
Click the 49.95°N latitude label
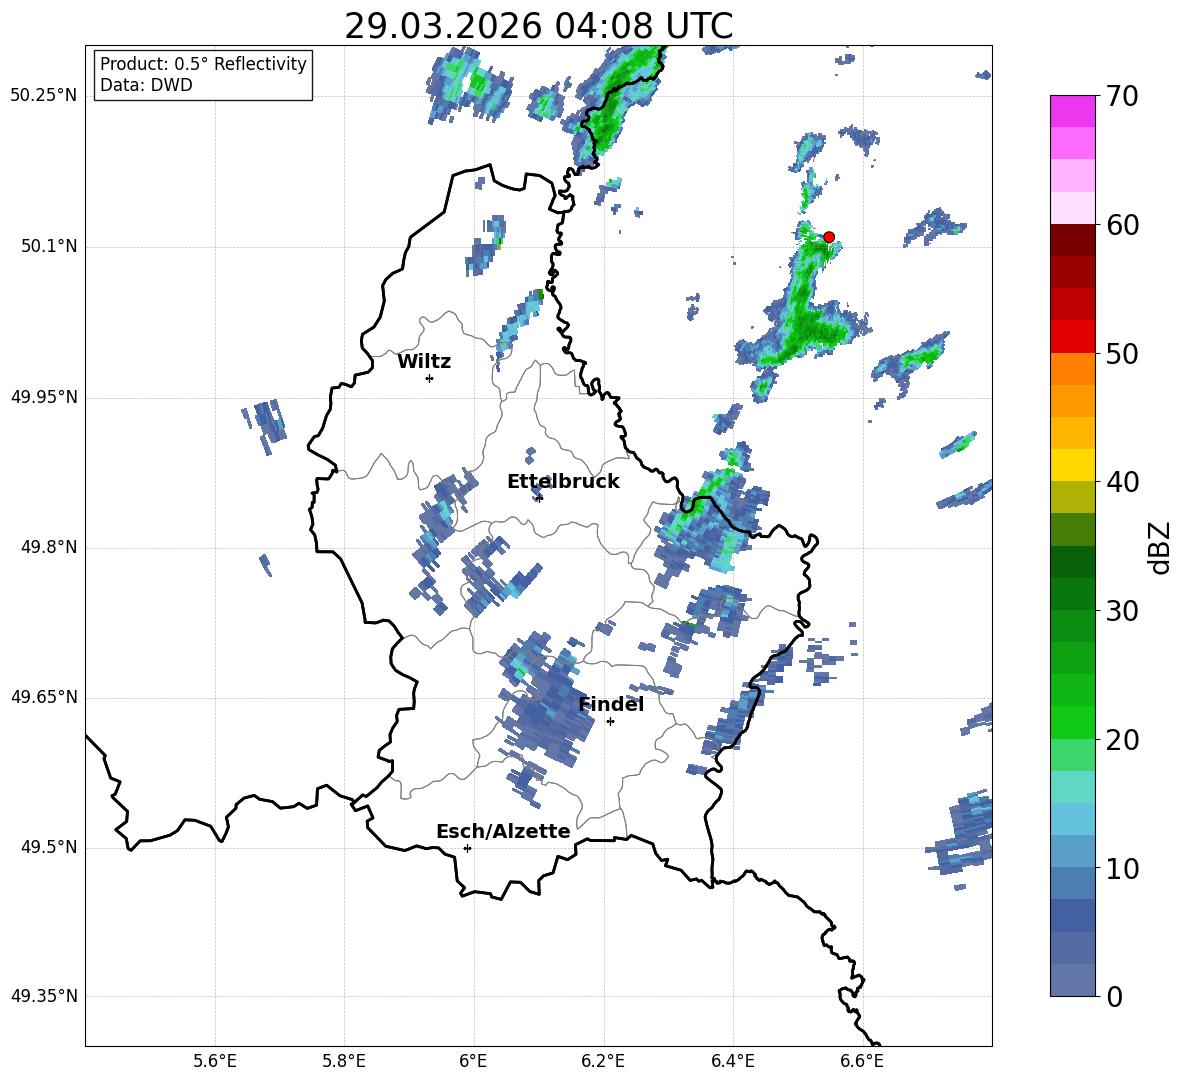pos(44,397)
